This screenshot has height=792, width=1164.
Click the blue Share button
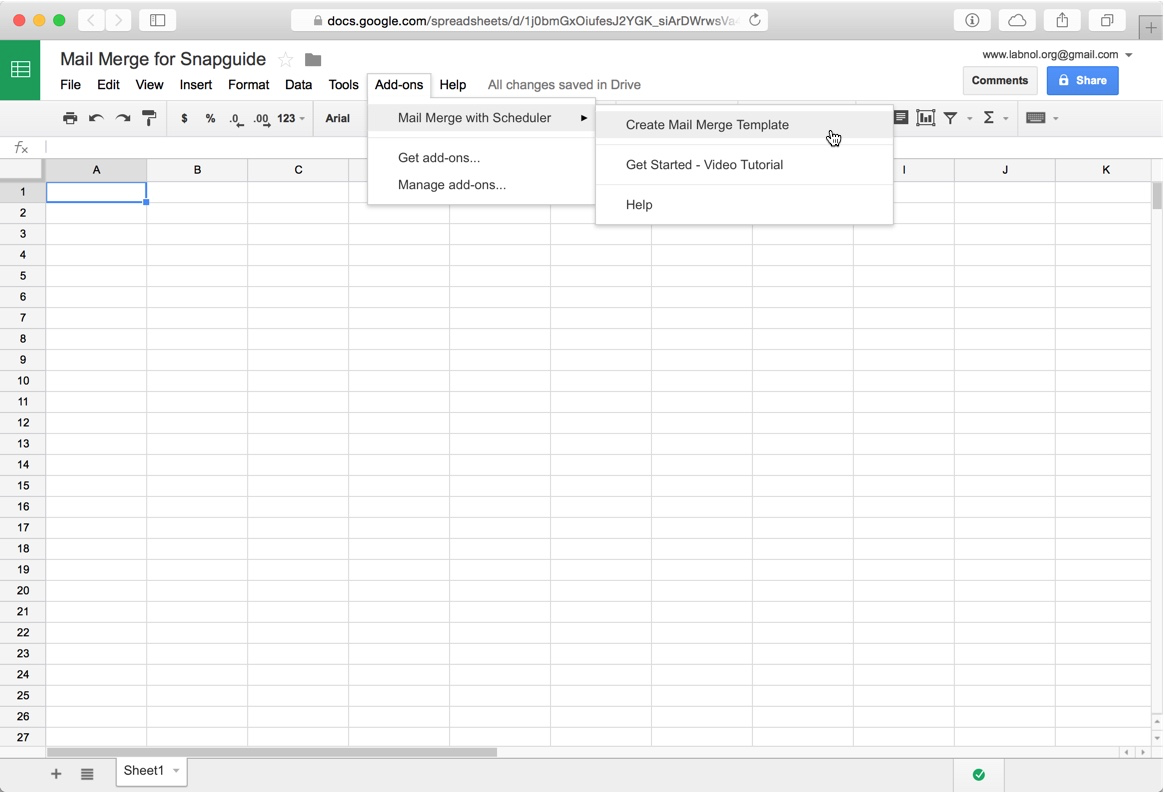pyautogui.click(x=1082, y=80)
